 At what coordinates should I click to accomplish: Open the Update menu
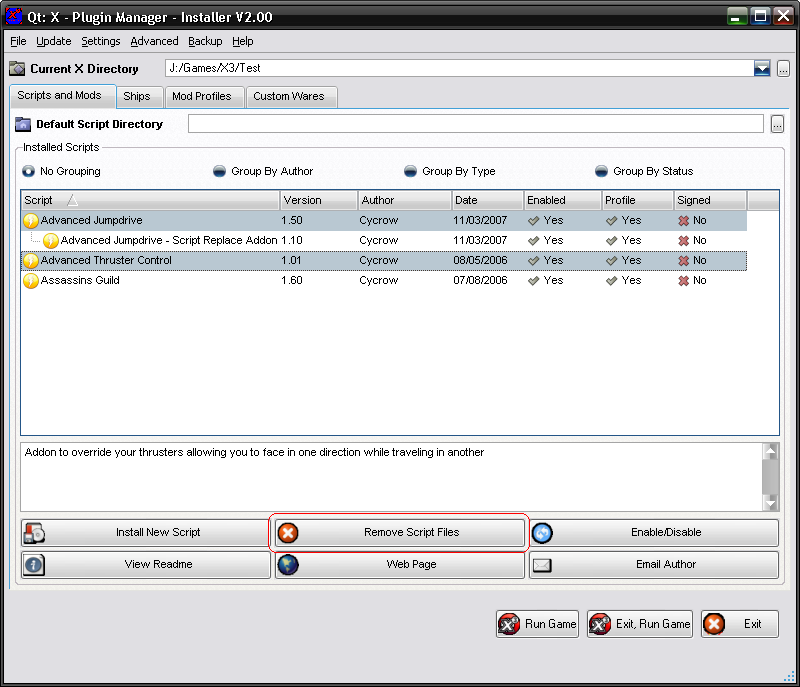[x=54, y=41]
